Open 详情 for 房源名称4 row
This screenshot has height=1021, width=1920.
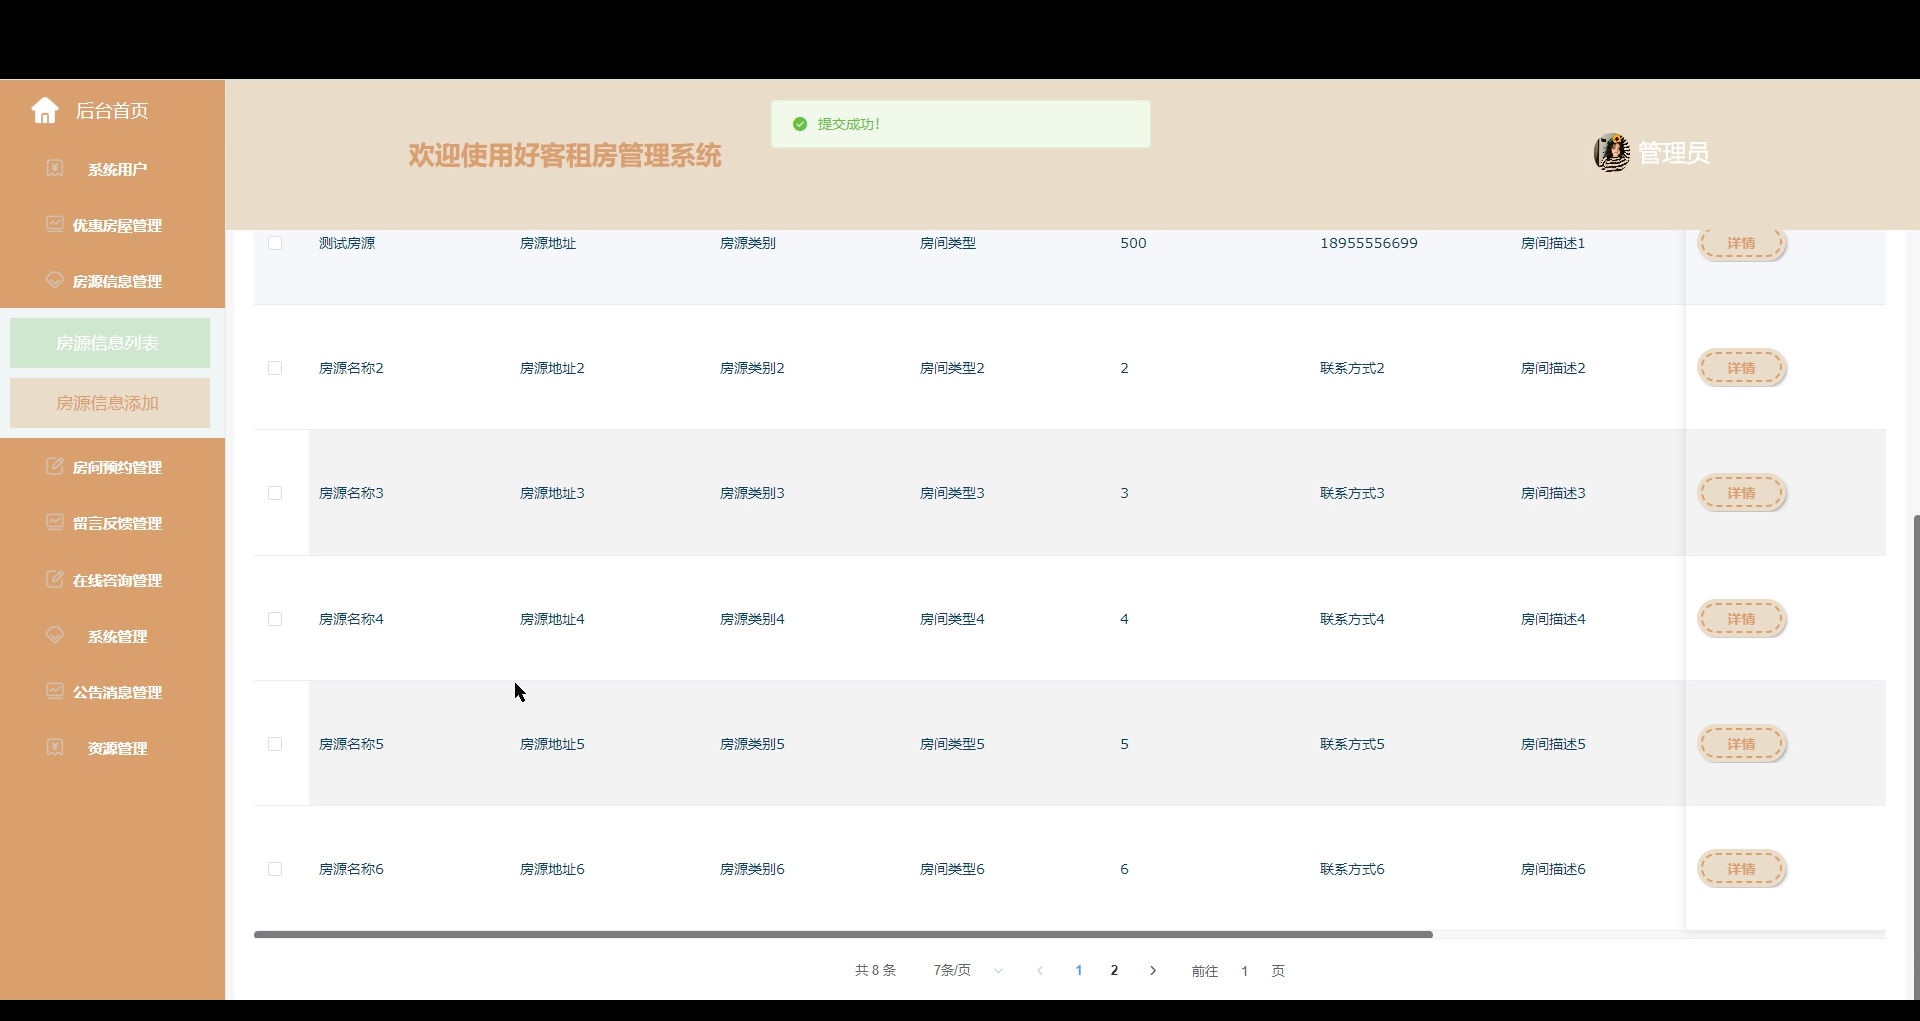coord(1741,619)
